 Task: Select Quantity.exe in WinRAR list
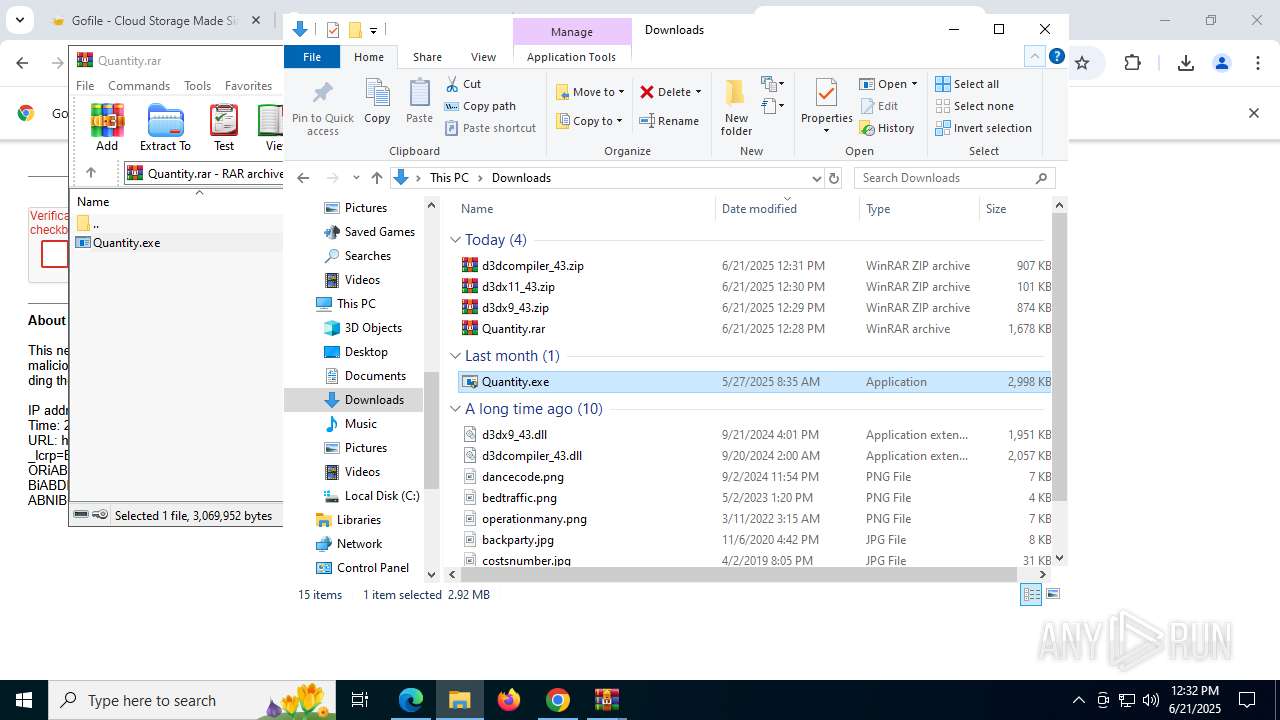(x=126, y=243)
